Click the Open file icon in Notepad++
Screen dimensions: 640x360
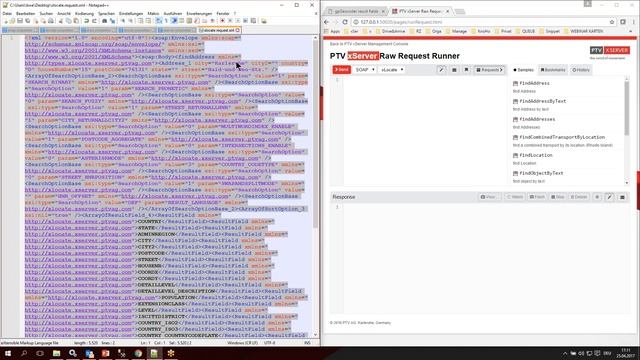12,21
